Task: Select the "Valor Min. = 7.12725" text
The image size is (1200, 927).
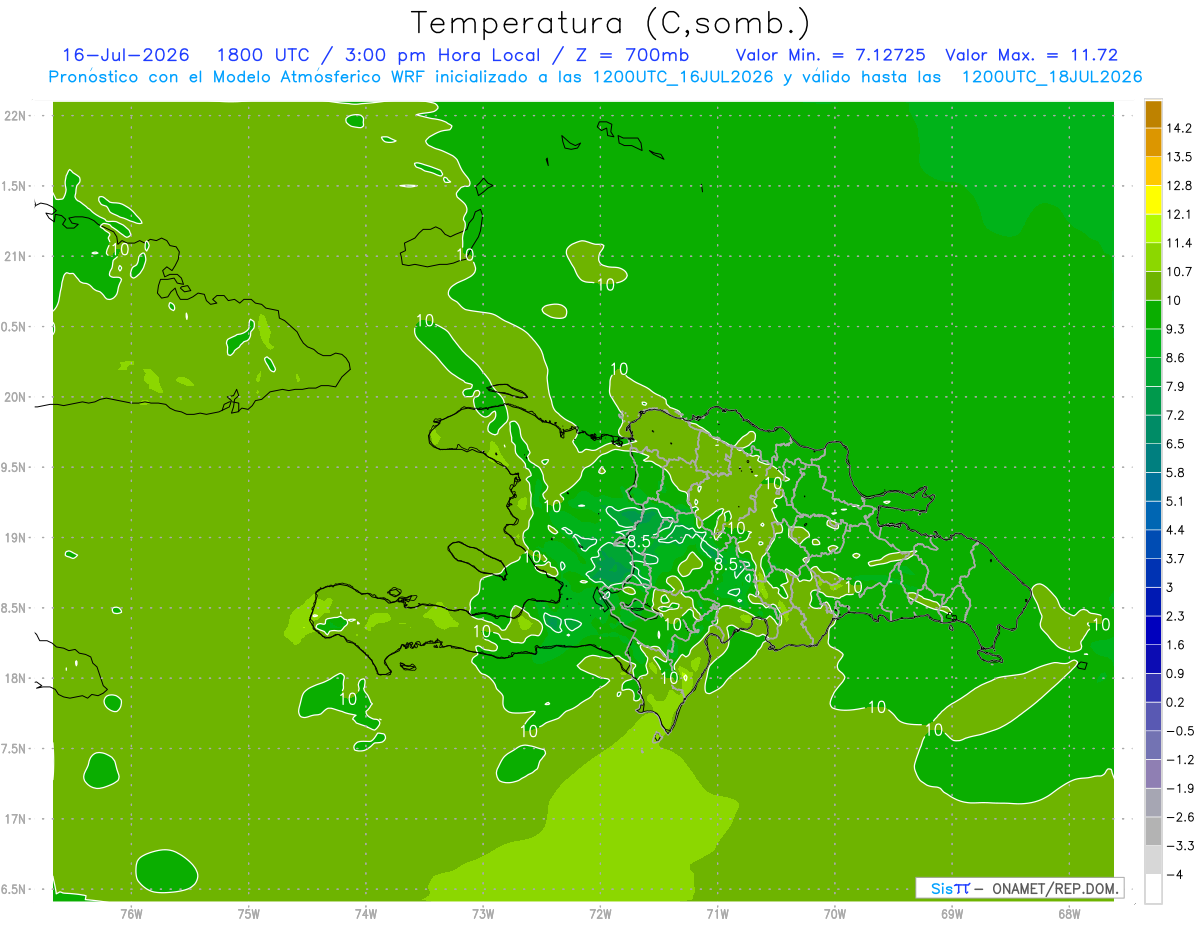Action: (x=831, y=55)
